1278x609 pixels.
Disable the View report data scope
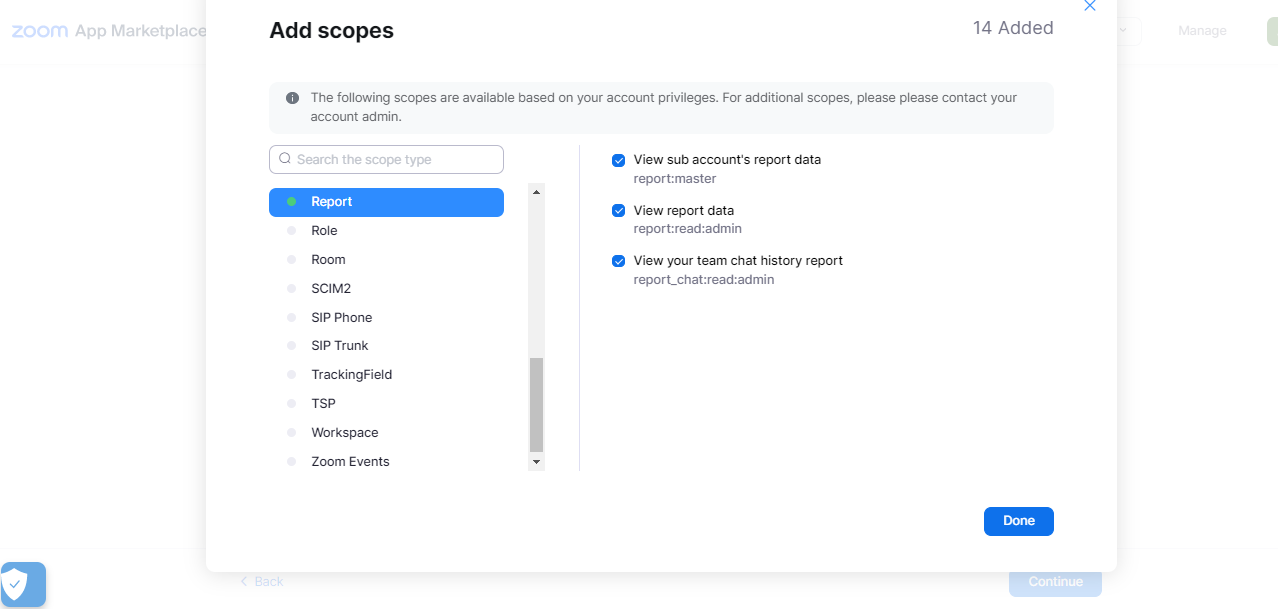[618, 210]
